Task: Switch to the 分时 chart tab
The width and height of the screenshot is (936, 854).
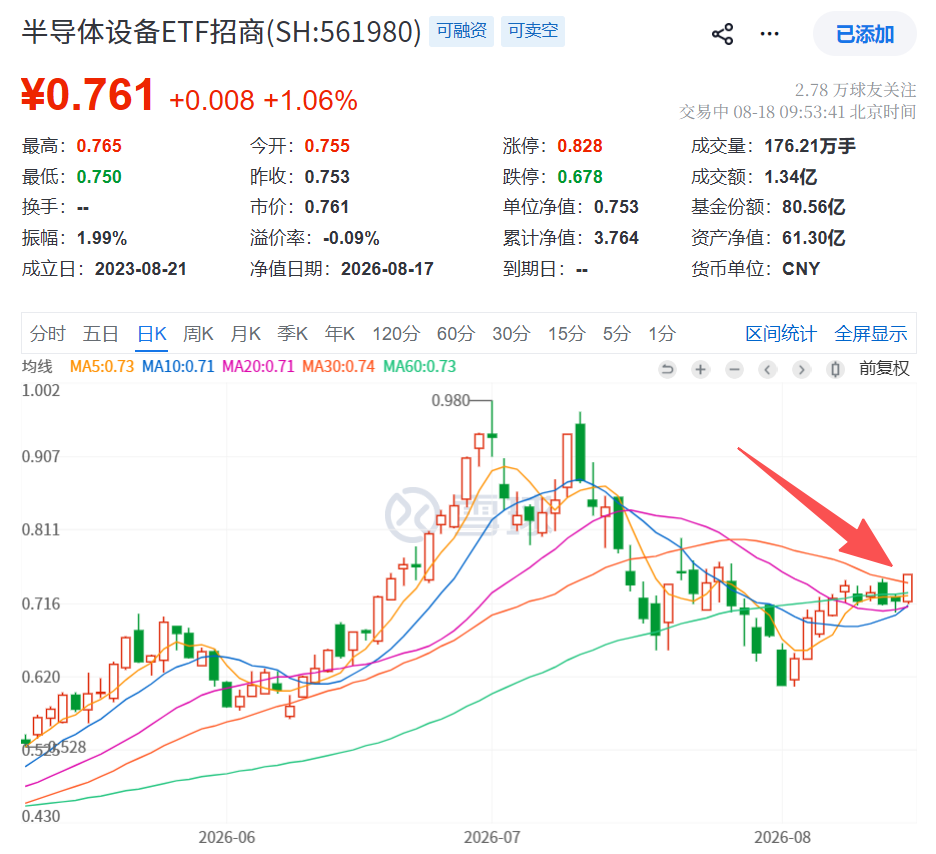Action: click(x=47, y=334)
